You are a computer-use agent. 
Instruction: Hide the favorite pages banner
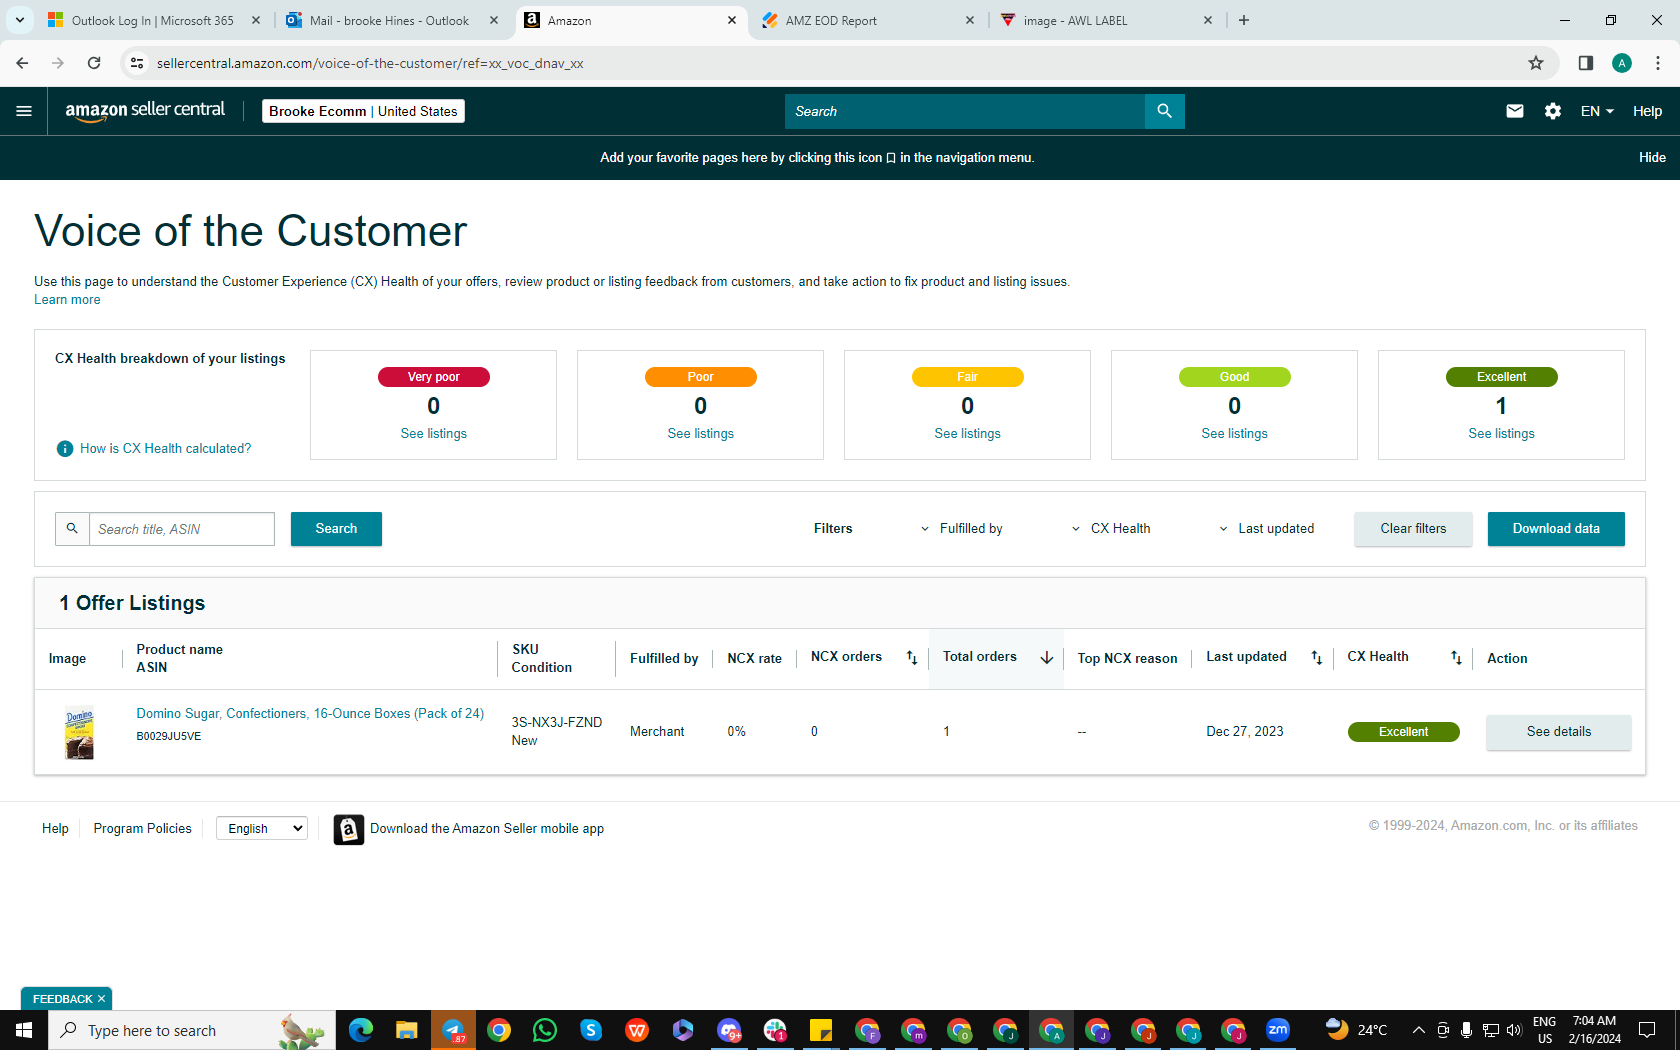(x=1652, y=158)
